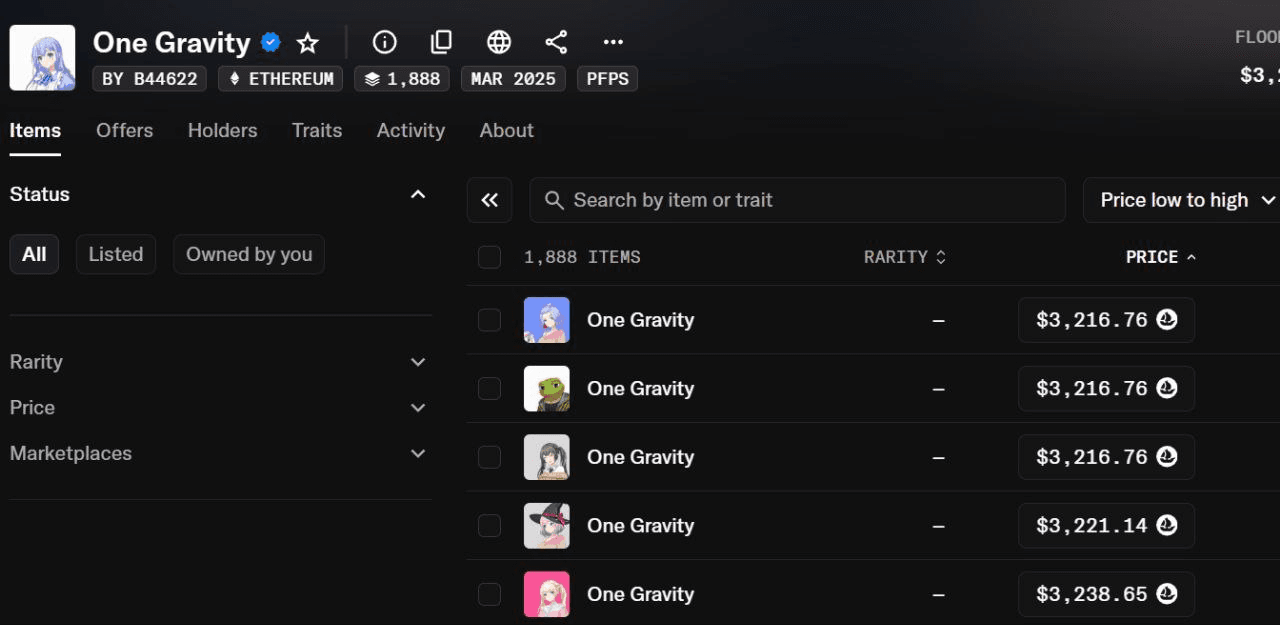This screenshot has height=625, width=1280.
Task: Click the PFPS category chip
Action: pyautogui.click(x=608, y=79)
